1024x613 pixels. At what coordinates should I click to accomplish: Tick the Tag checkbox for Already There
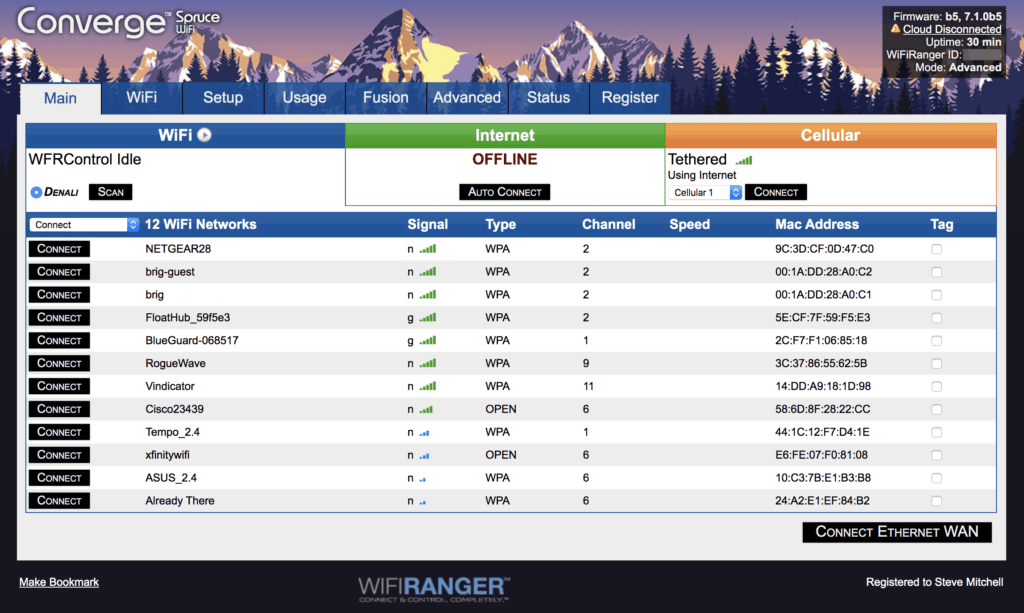pos(936,501)
